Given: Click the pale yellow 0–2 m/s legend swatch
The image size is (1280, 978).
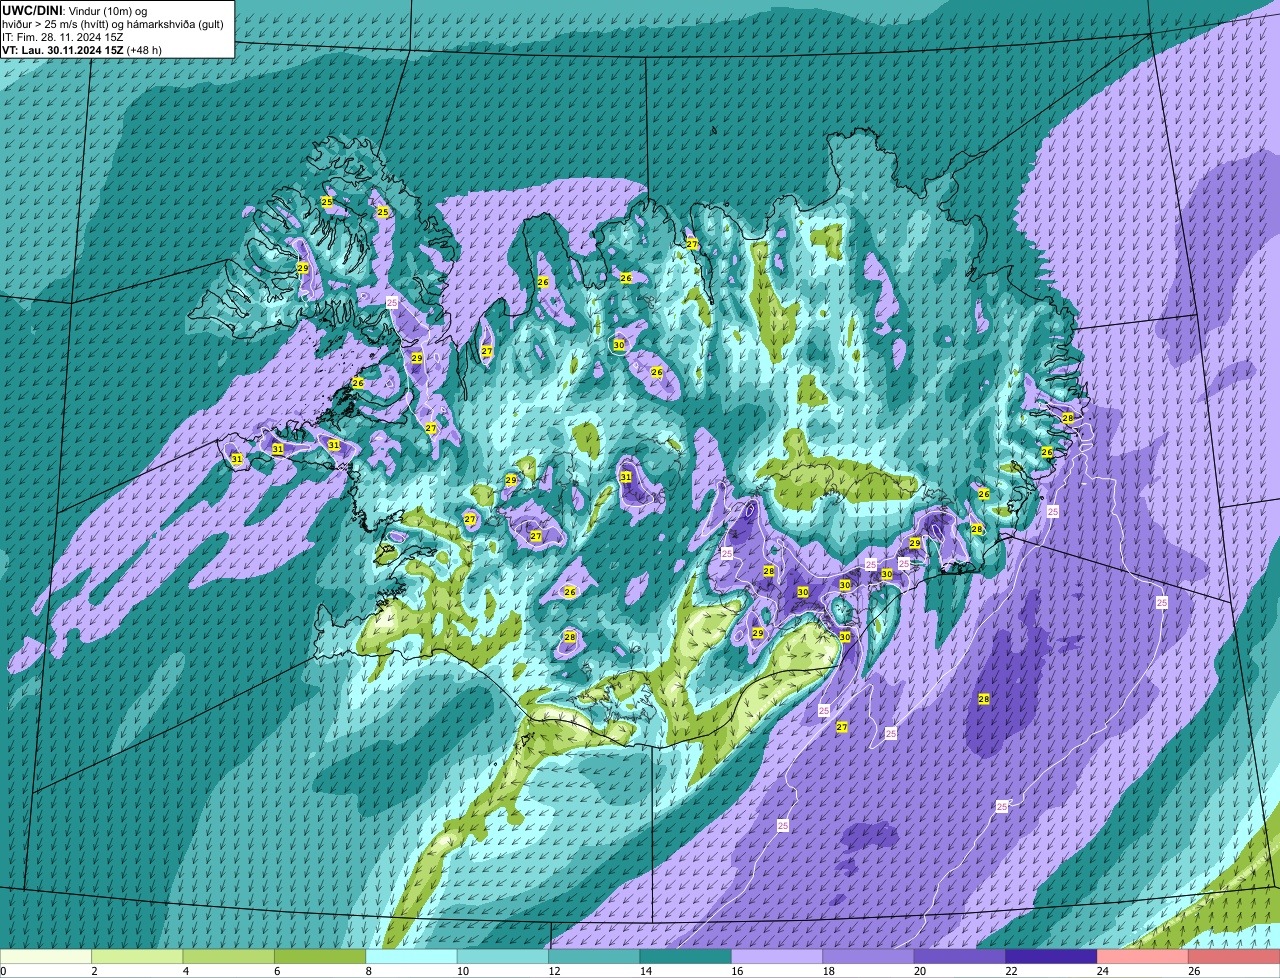Looking at the screenshot, I should coord(46,956).
